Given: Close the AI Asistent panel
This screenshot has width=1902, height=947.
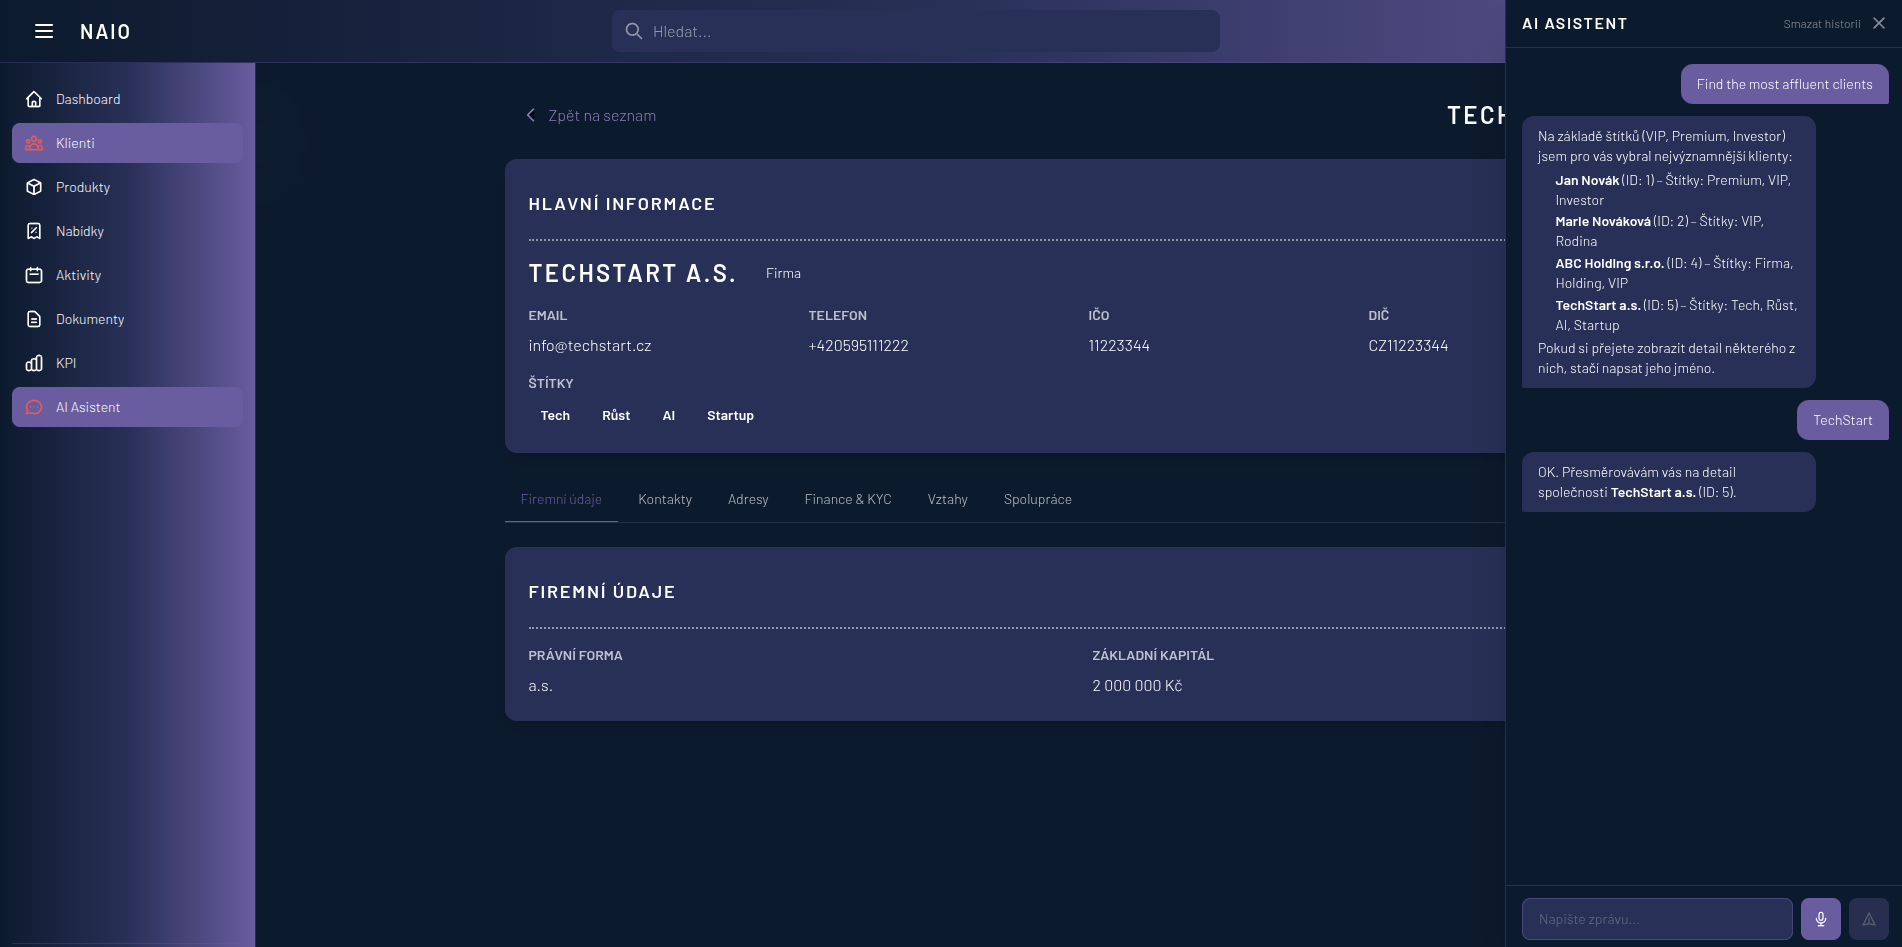Looking at the screenshot, I should point(1878,22).
